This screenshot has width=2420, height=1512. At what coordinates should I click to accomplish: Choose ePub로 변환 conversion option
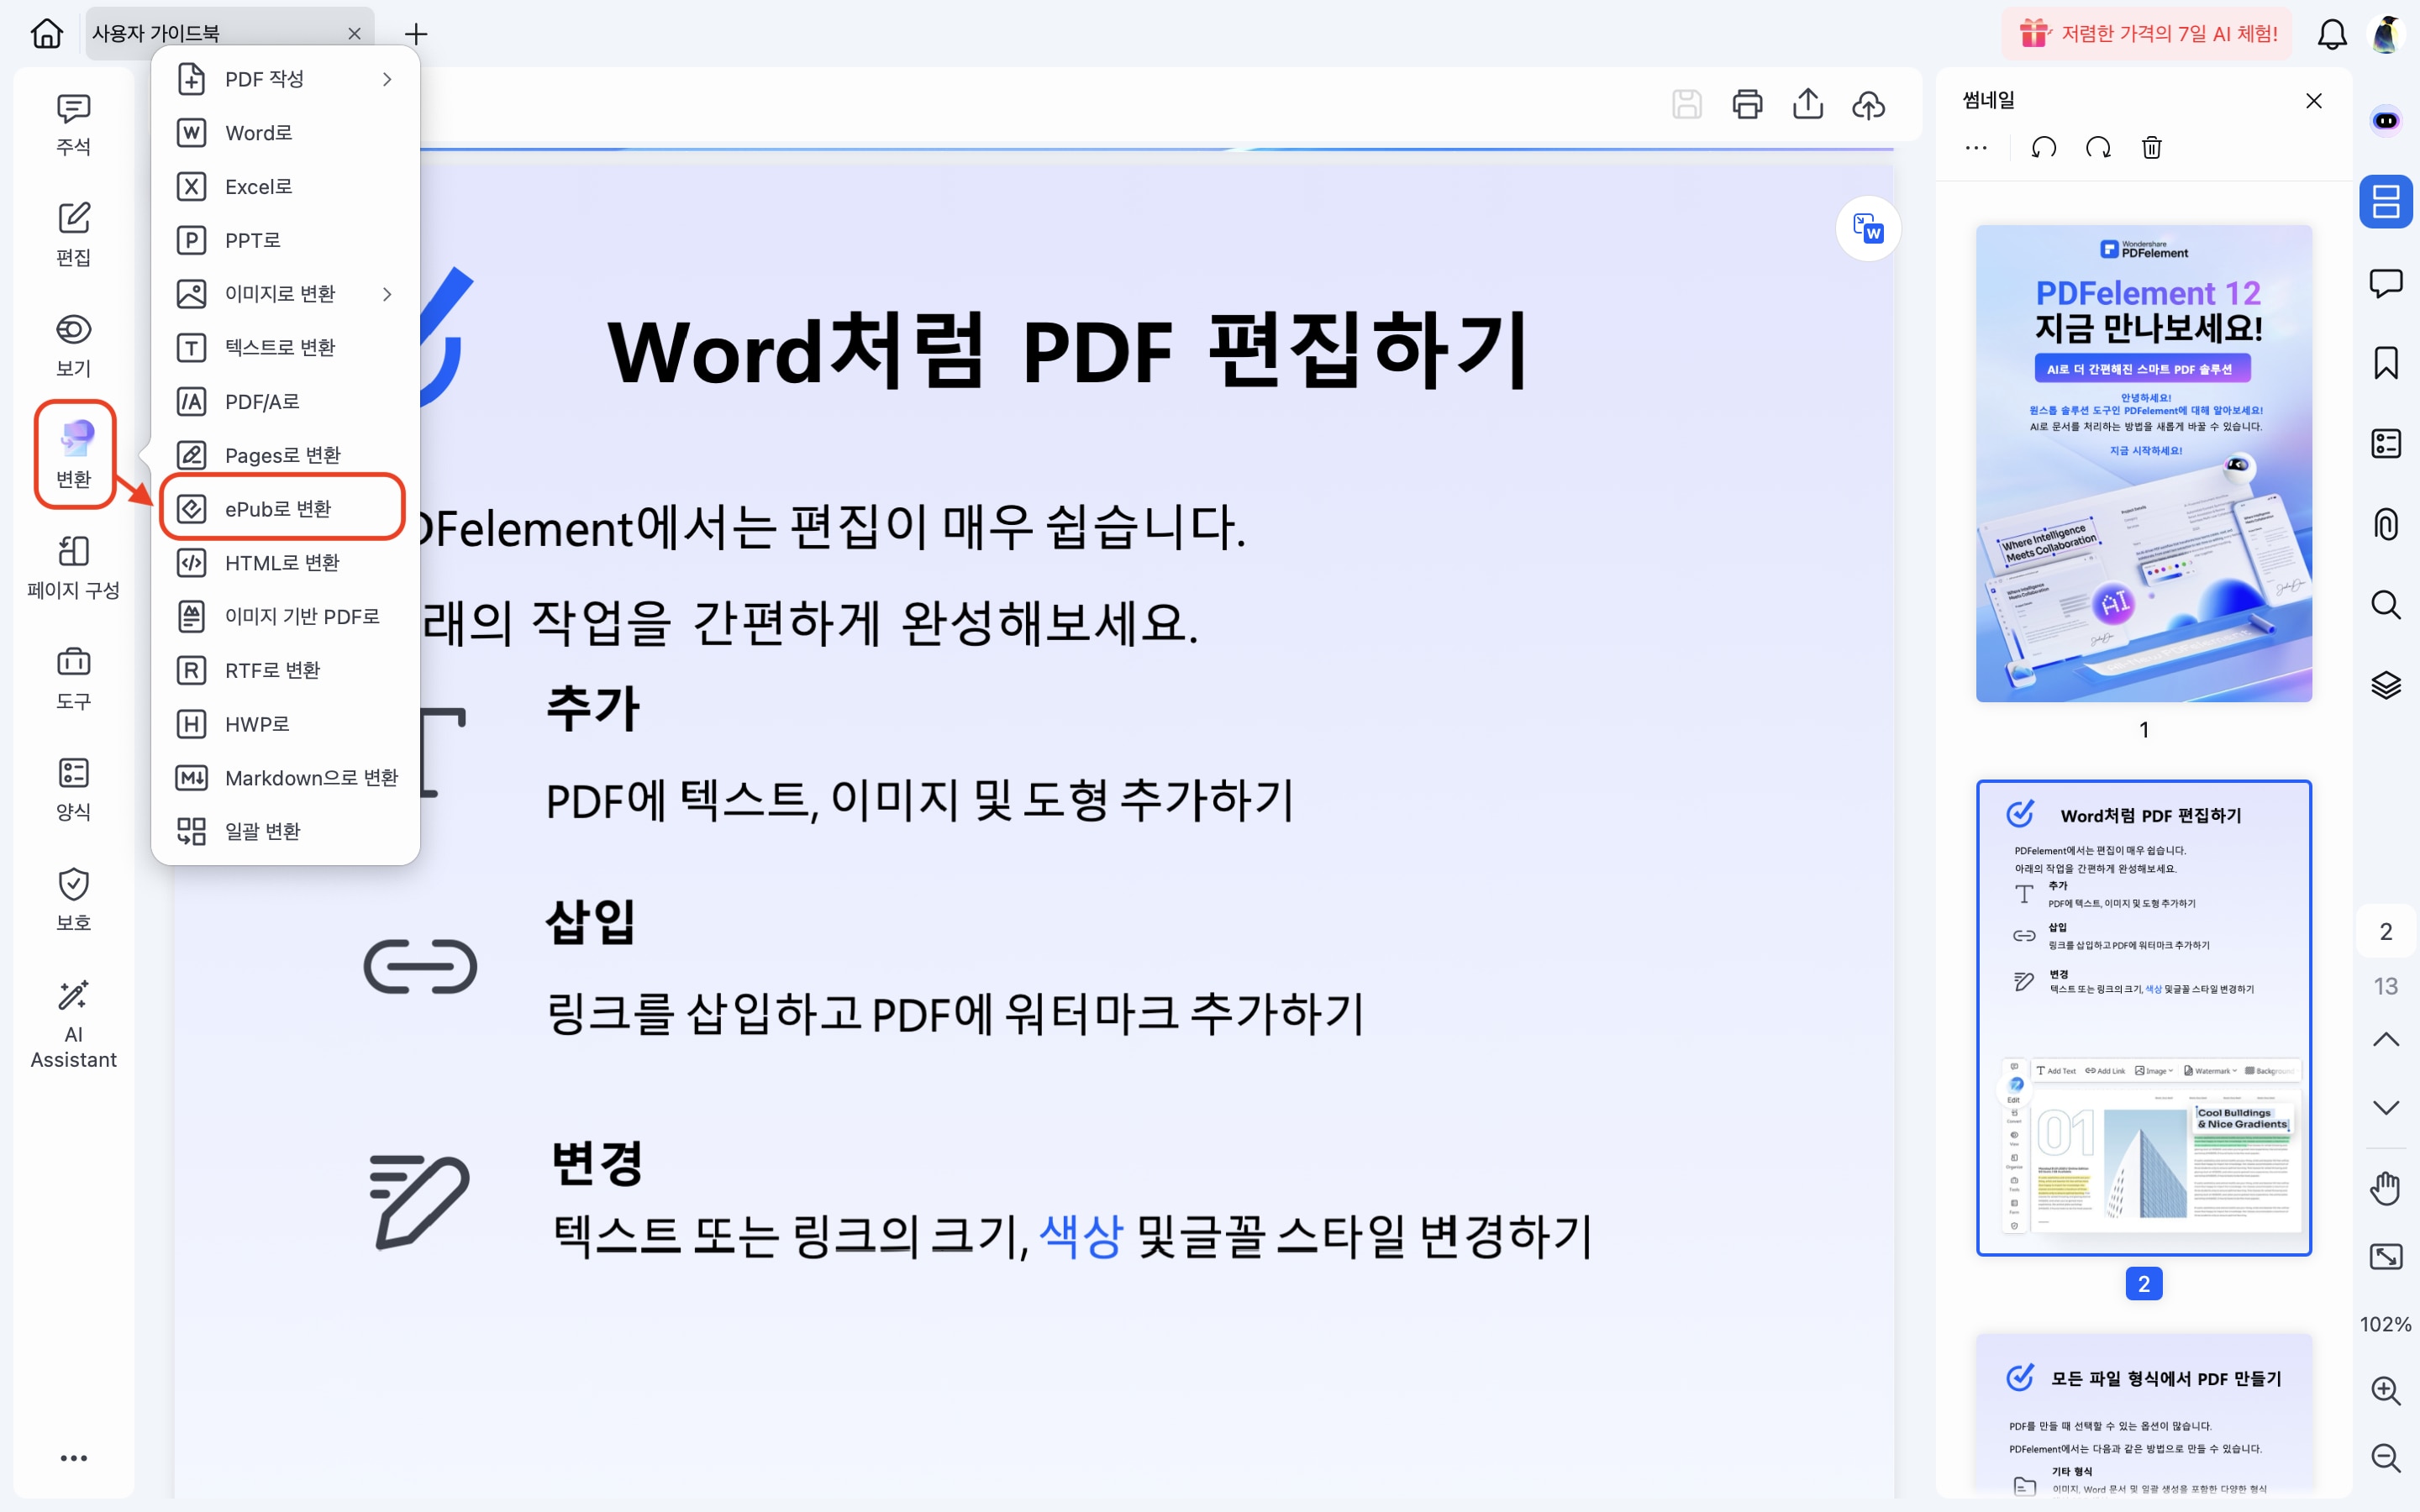(280, 508)
